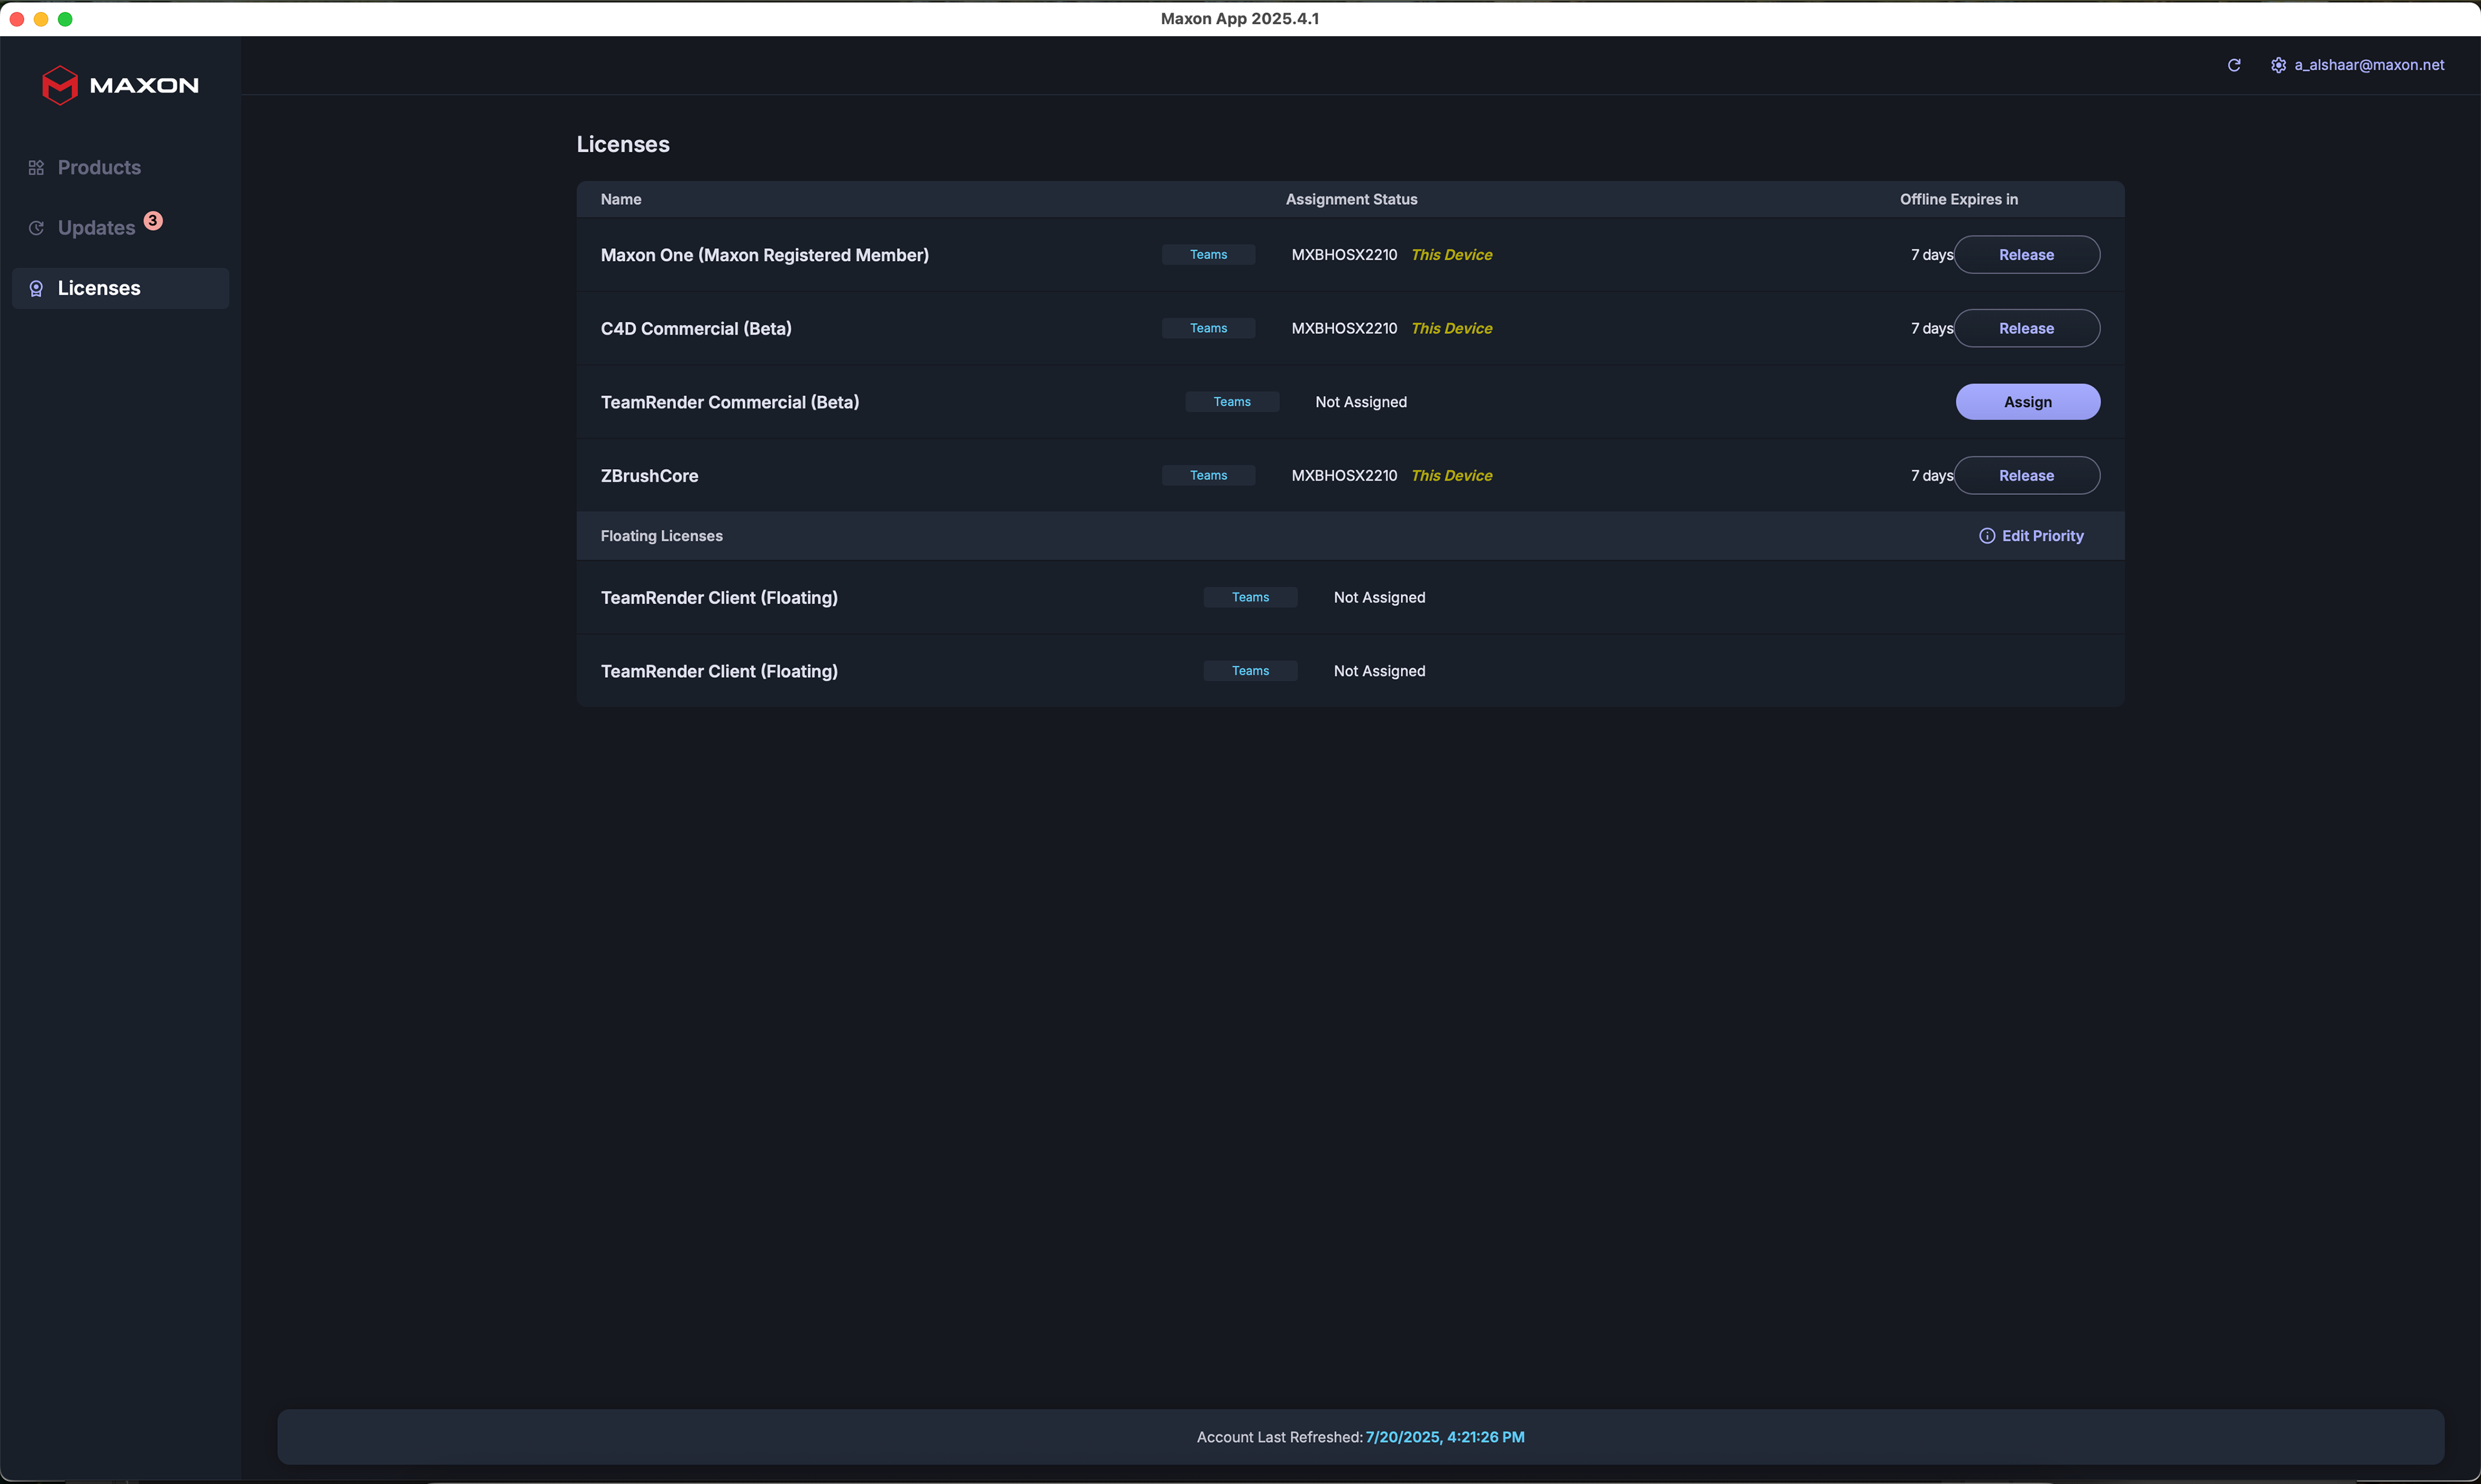This screenshot has width=2481, height=1484.
Task: Click the Teams tag on the ZBrushCore row
Action: click(x=1208, y=476)
